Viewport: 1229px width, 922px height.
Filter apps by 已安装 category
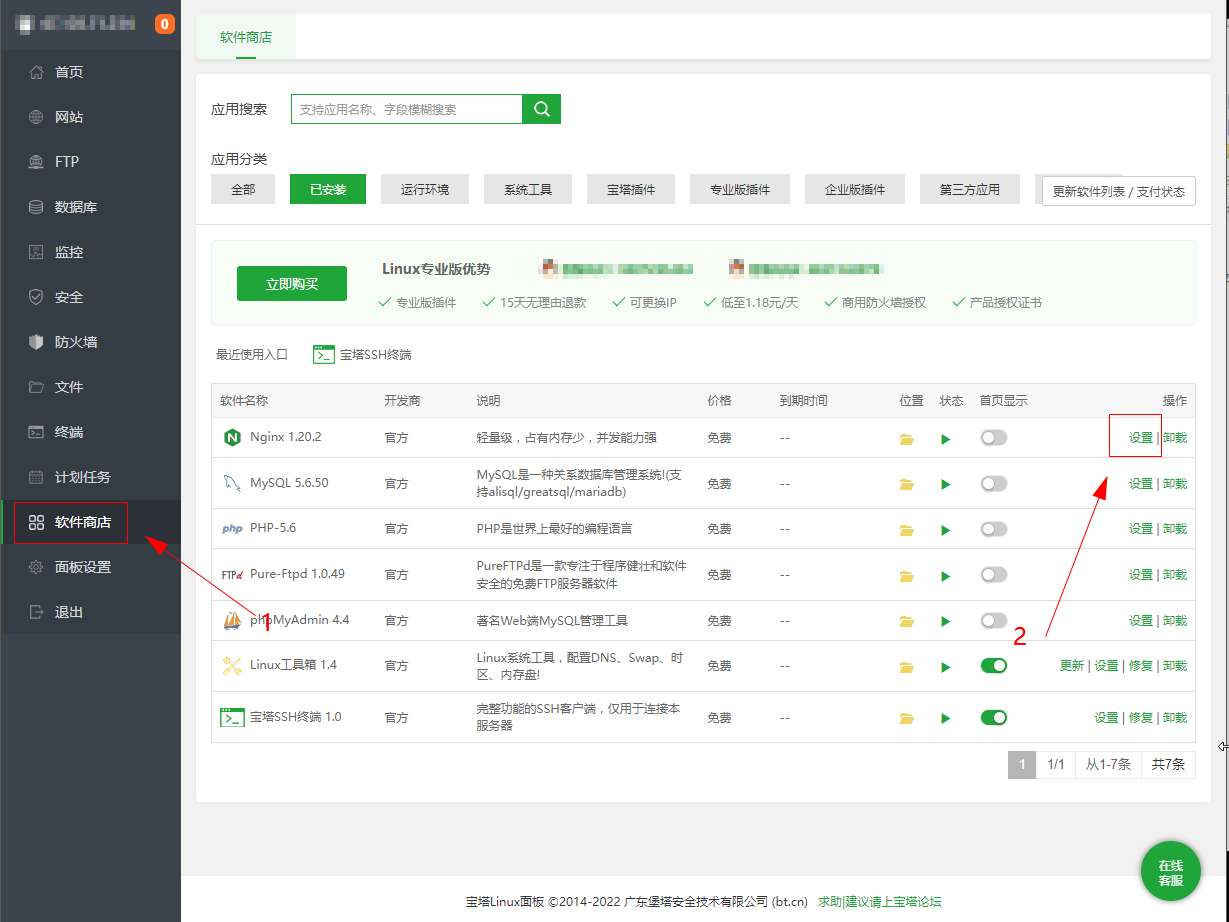pyautogui.click(x=328, y=189)
